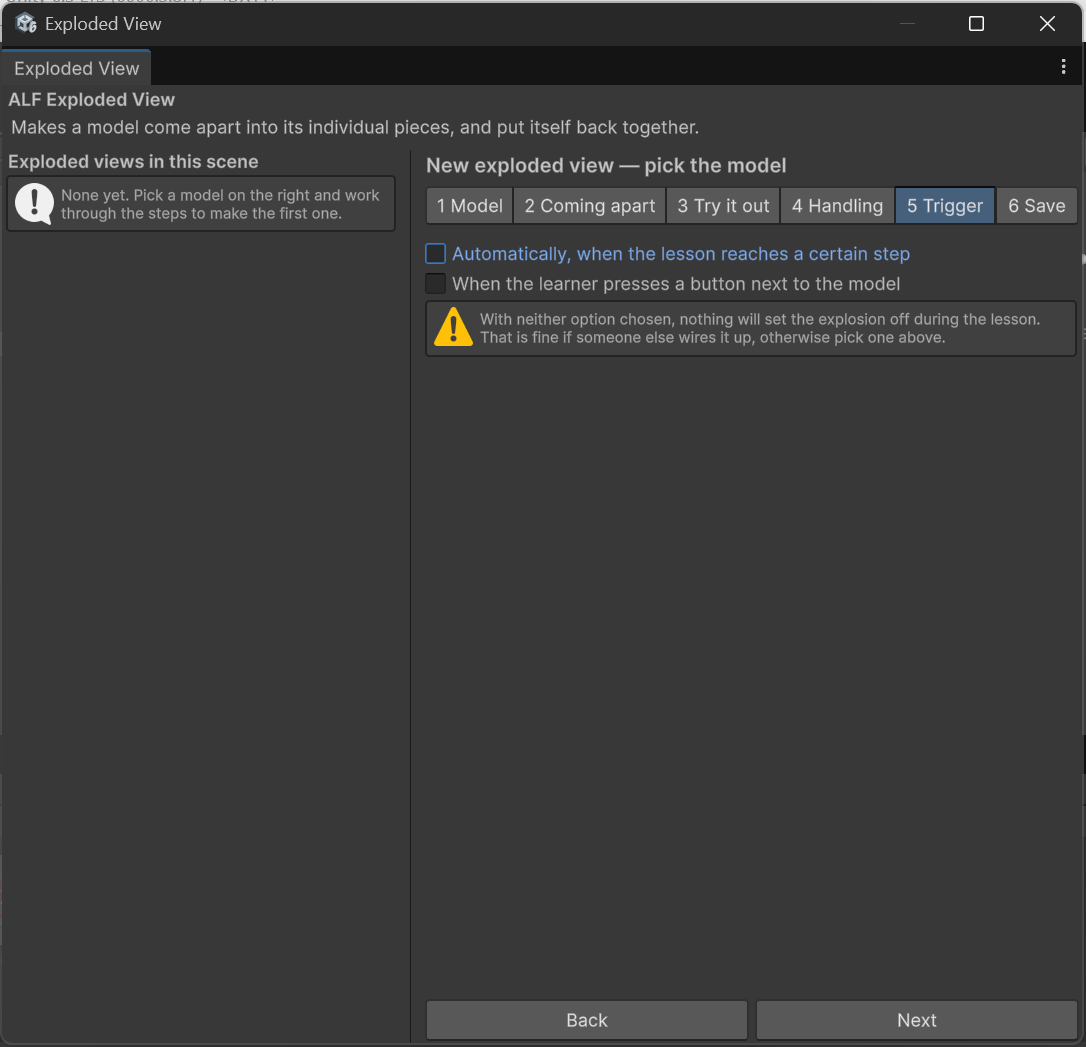The width and height of the screenshot is (1086, 1047).
Task: Enable automatic trigger at a lesson step
Action: coord(435,253)
